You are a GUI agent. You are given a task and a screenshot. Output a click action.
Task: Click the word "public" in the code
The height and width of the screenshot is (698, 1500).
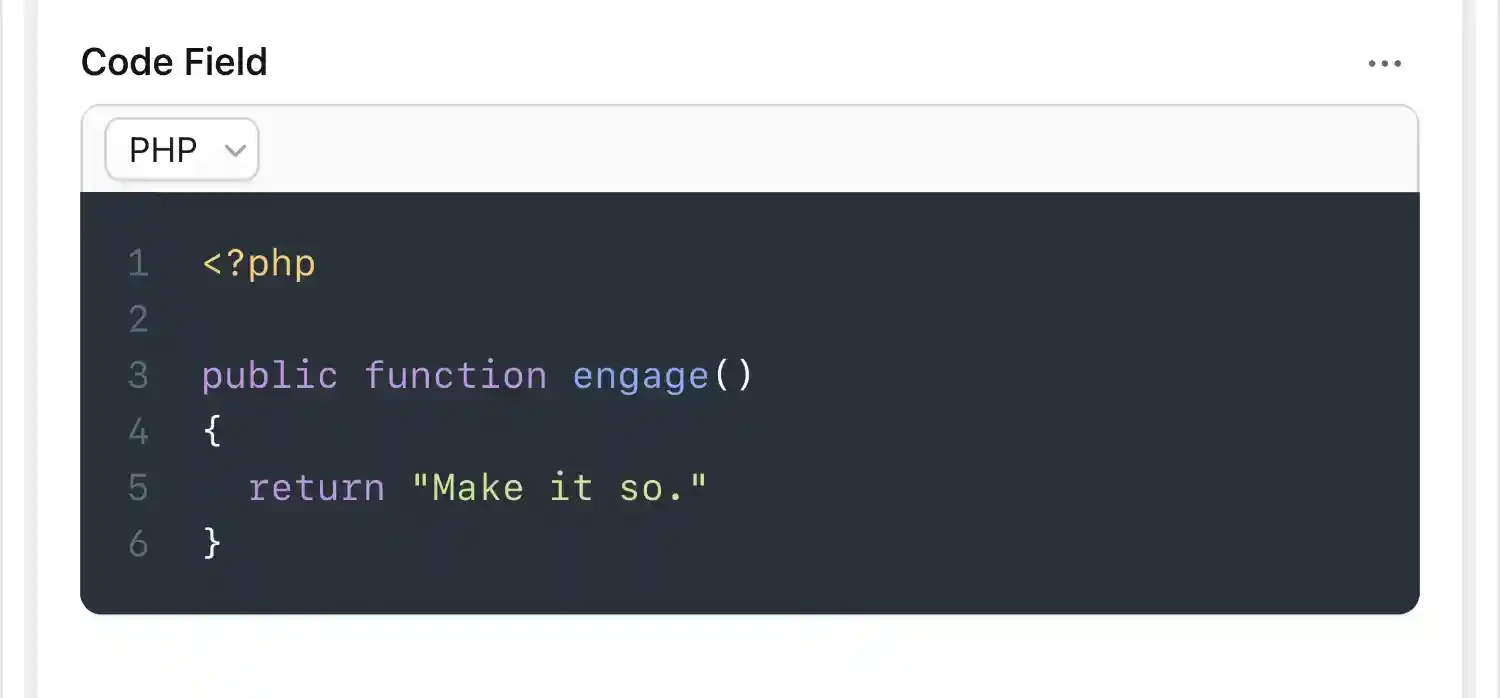(x=269, y=376)
